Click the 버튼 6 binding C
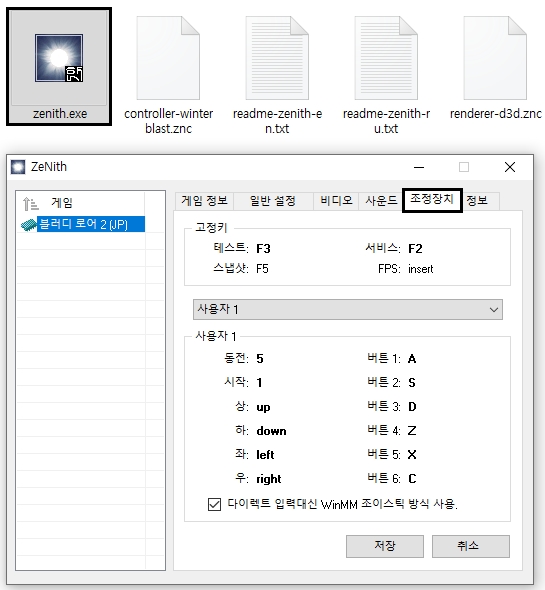 pos(413,479)
